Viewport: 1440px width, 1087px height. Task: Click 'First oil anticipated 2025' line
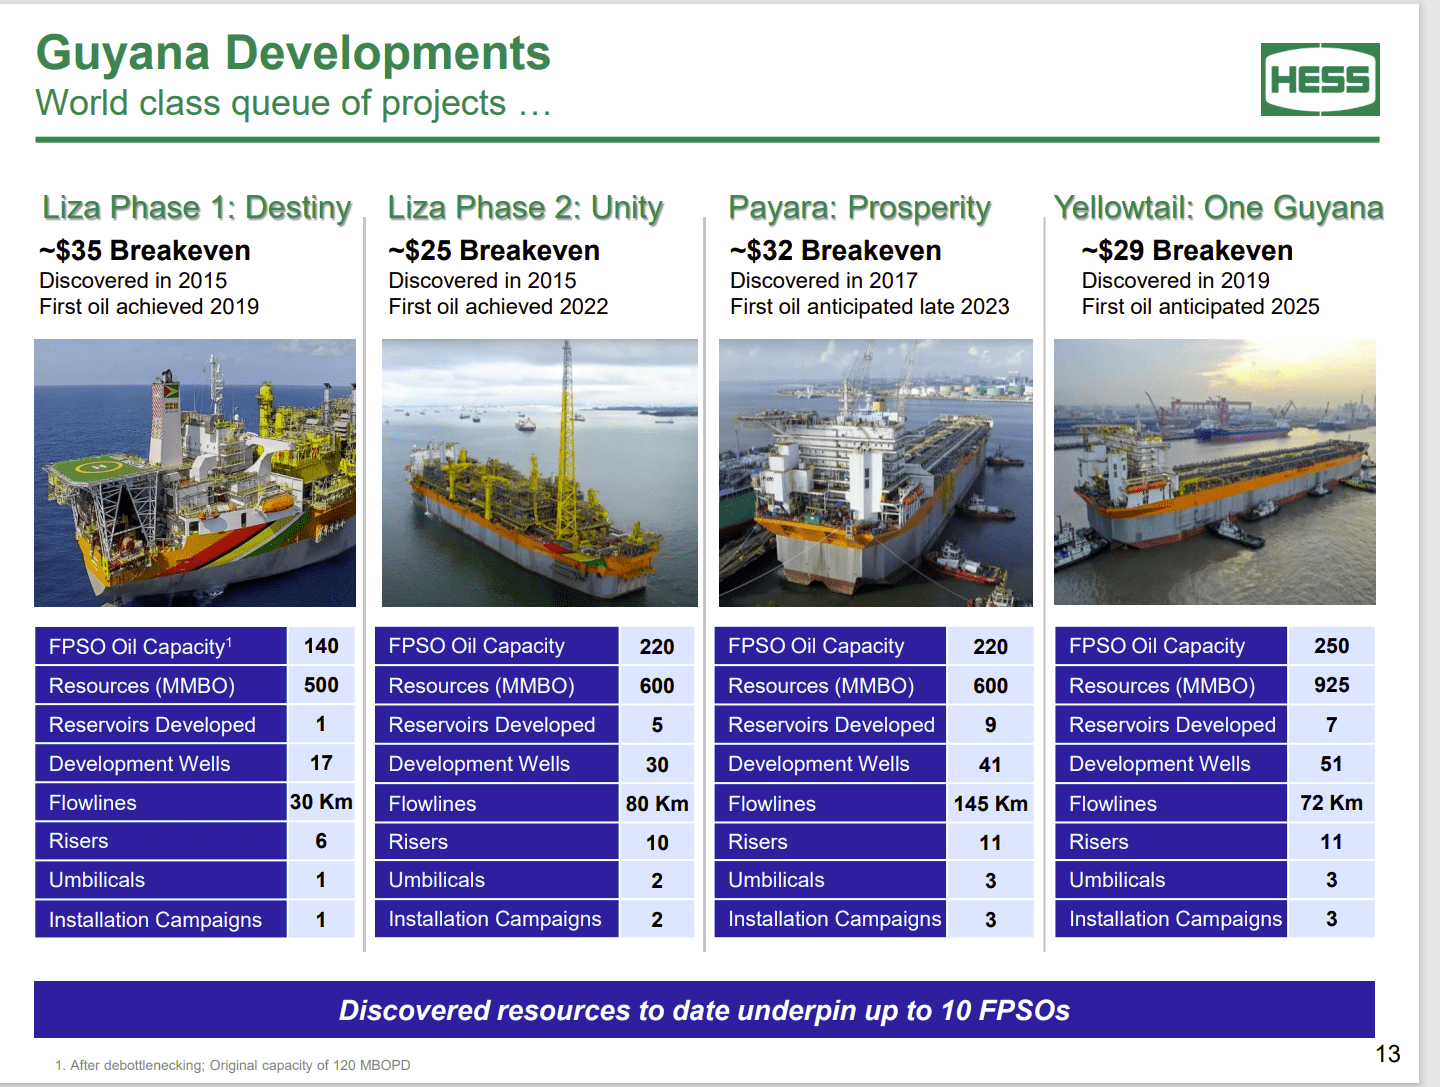pos(1201,307)
